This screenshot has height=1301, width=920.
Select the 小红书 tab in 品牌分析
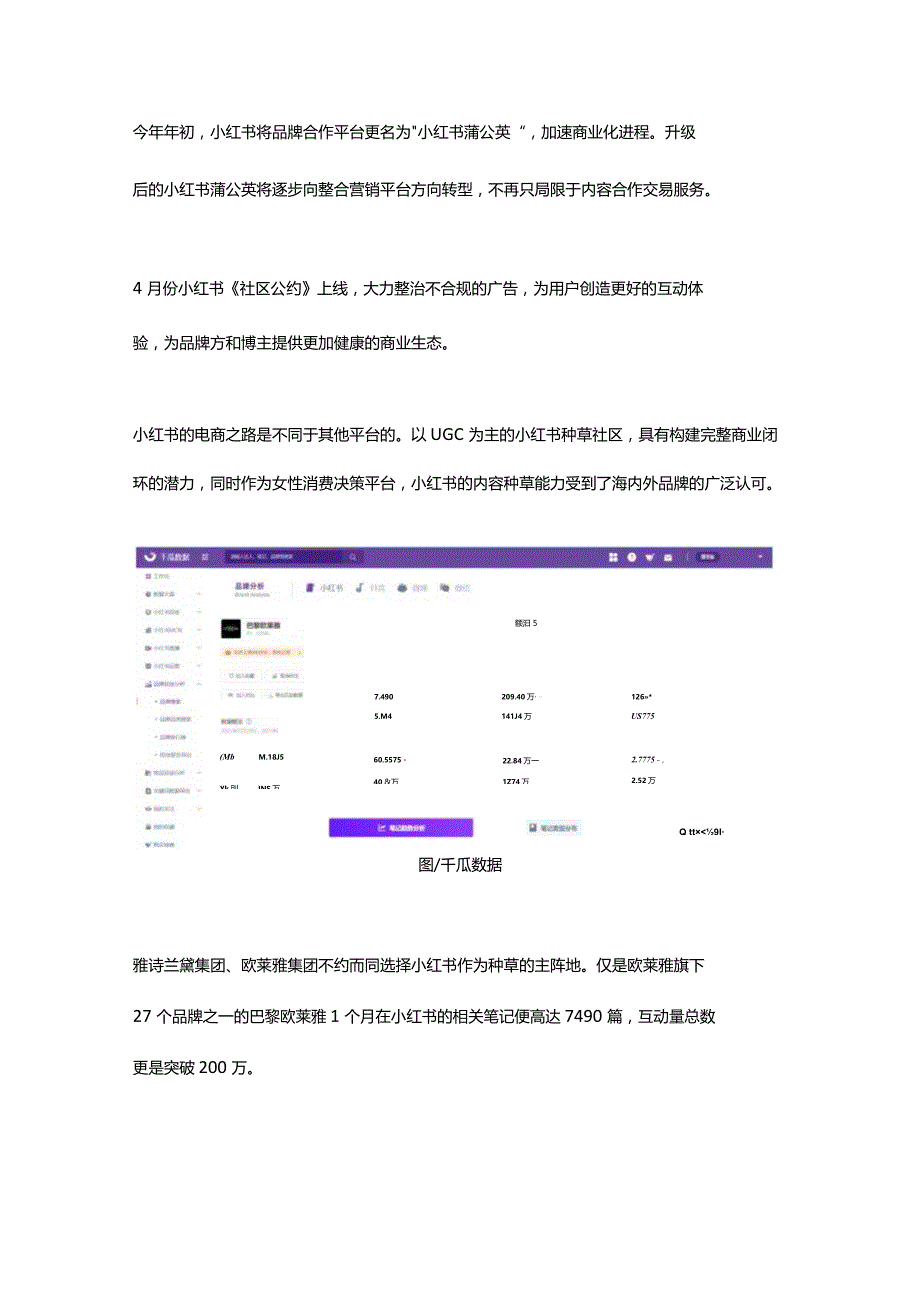click(322, 586)
